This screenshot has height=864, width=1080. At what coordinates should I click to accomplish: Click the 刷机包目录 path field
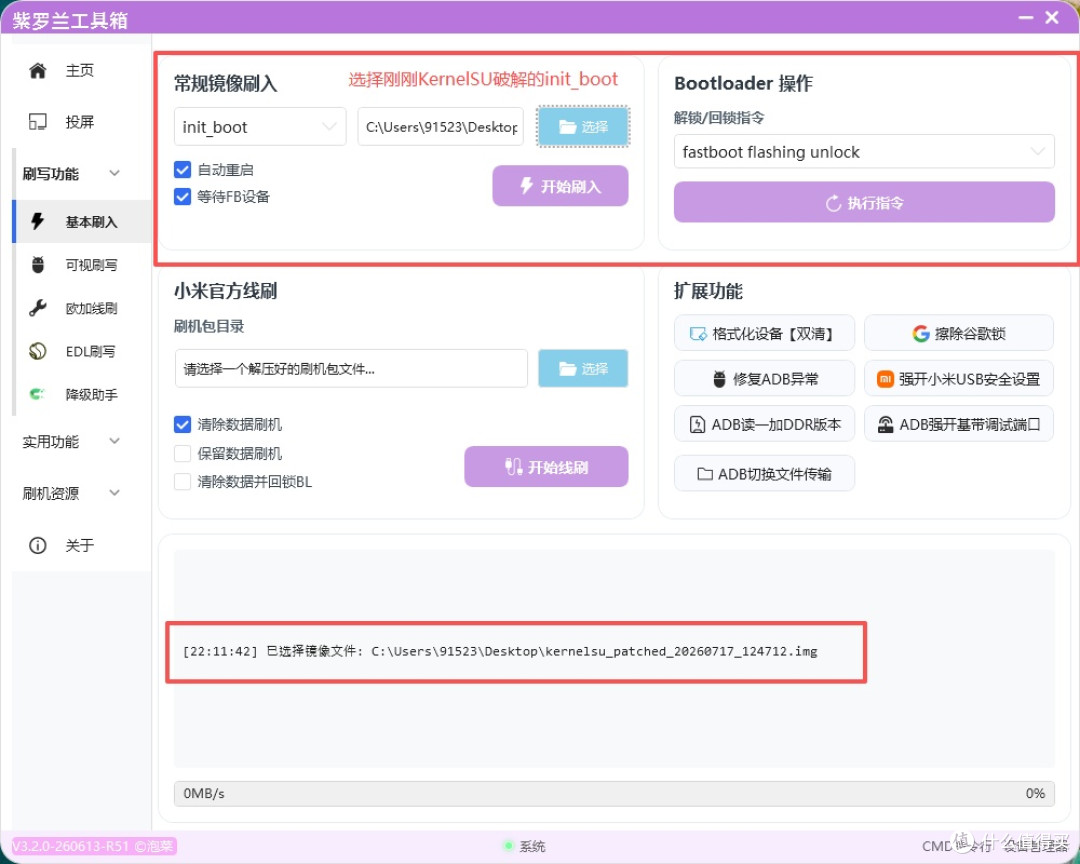(x=351, y=369)
